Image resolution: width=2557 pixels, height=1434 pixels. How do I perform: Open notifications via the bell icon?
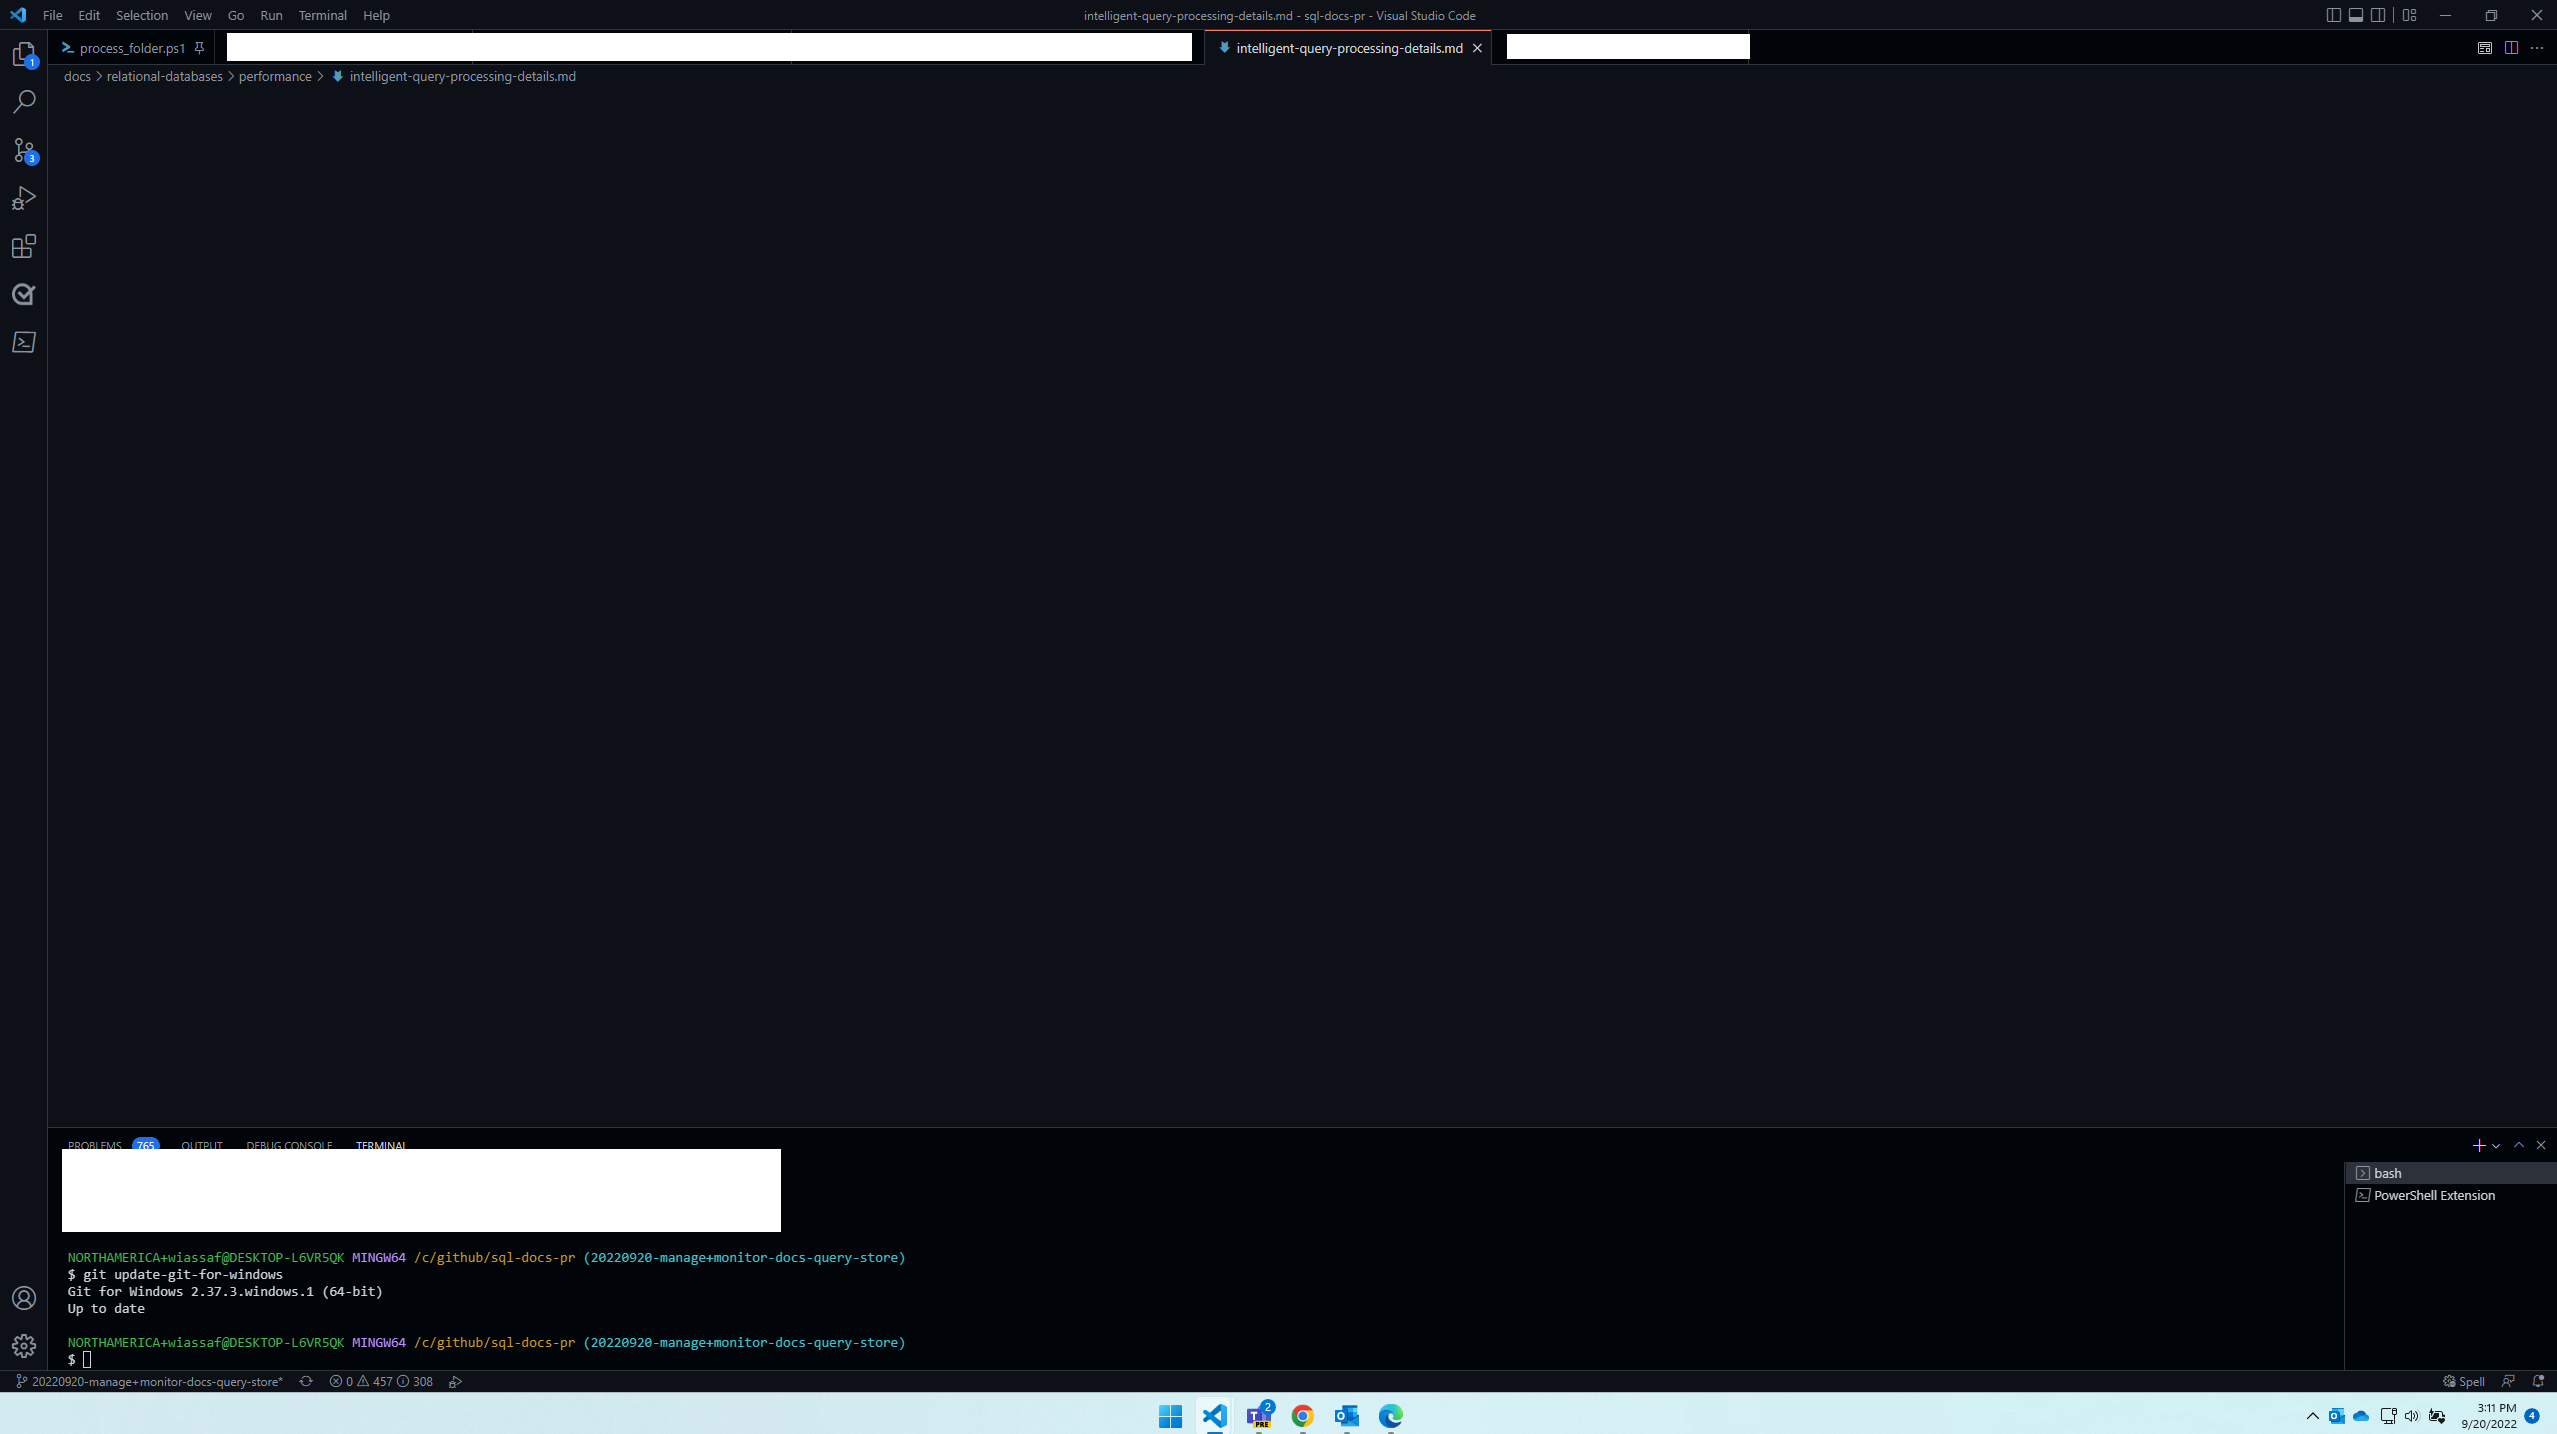(2538, 1381)
